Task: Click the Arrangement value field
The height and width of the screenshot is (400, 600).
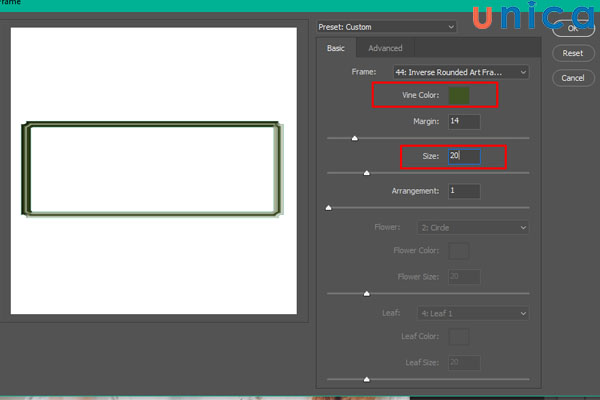Action: (464, 190)
